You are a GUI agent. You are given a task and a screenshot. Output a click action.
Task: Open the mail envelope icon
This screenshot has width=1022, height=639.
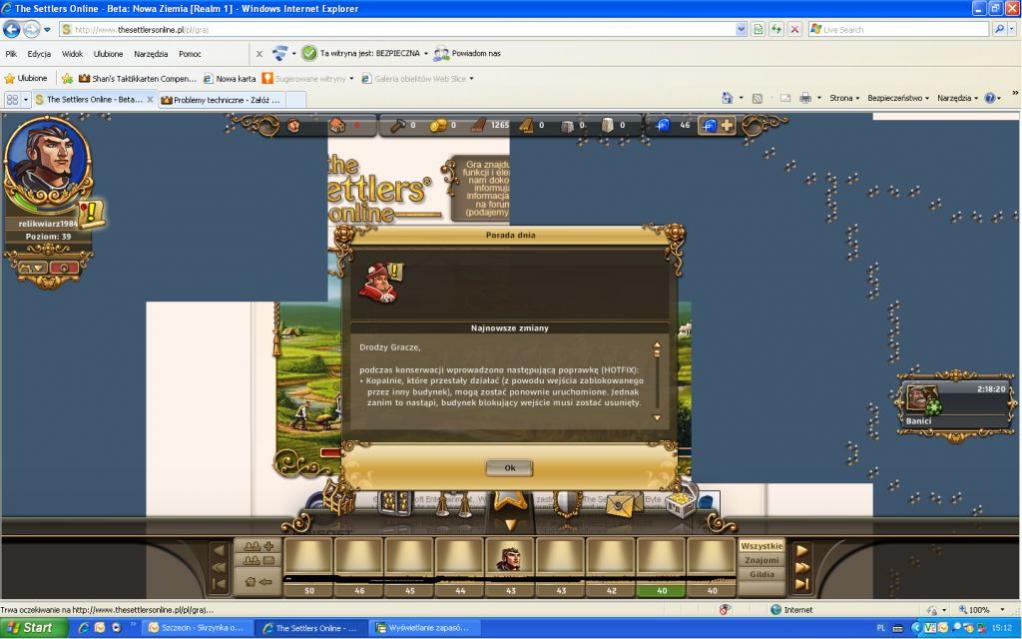622,504
